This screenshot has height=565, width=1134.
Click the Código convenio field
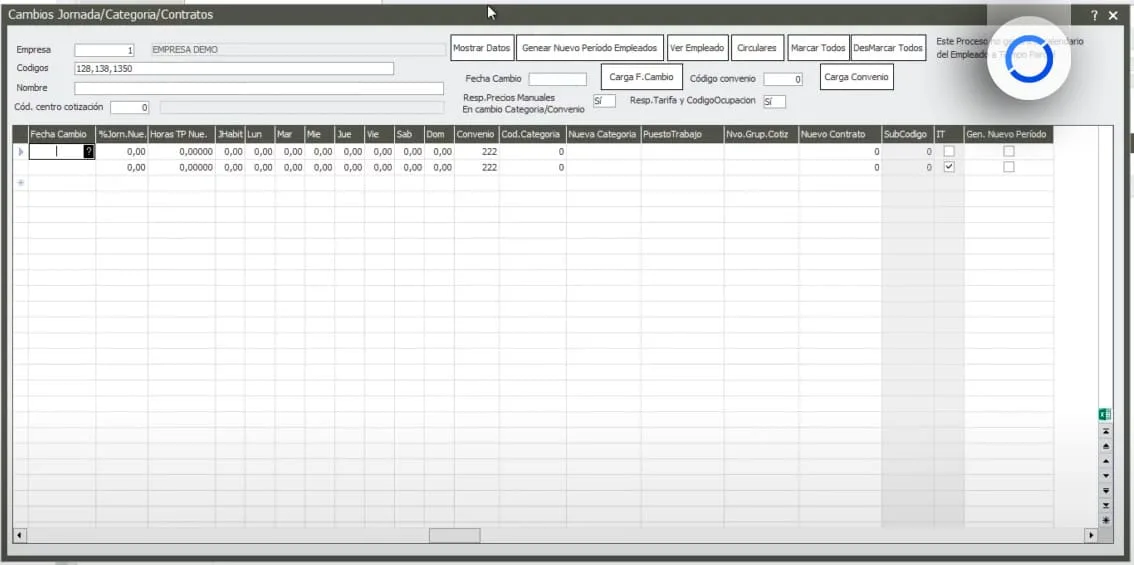coord(783,79)
